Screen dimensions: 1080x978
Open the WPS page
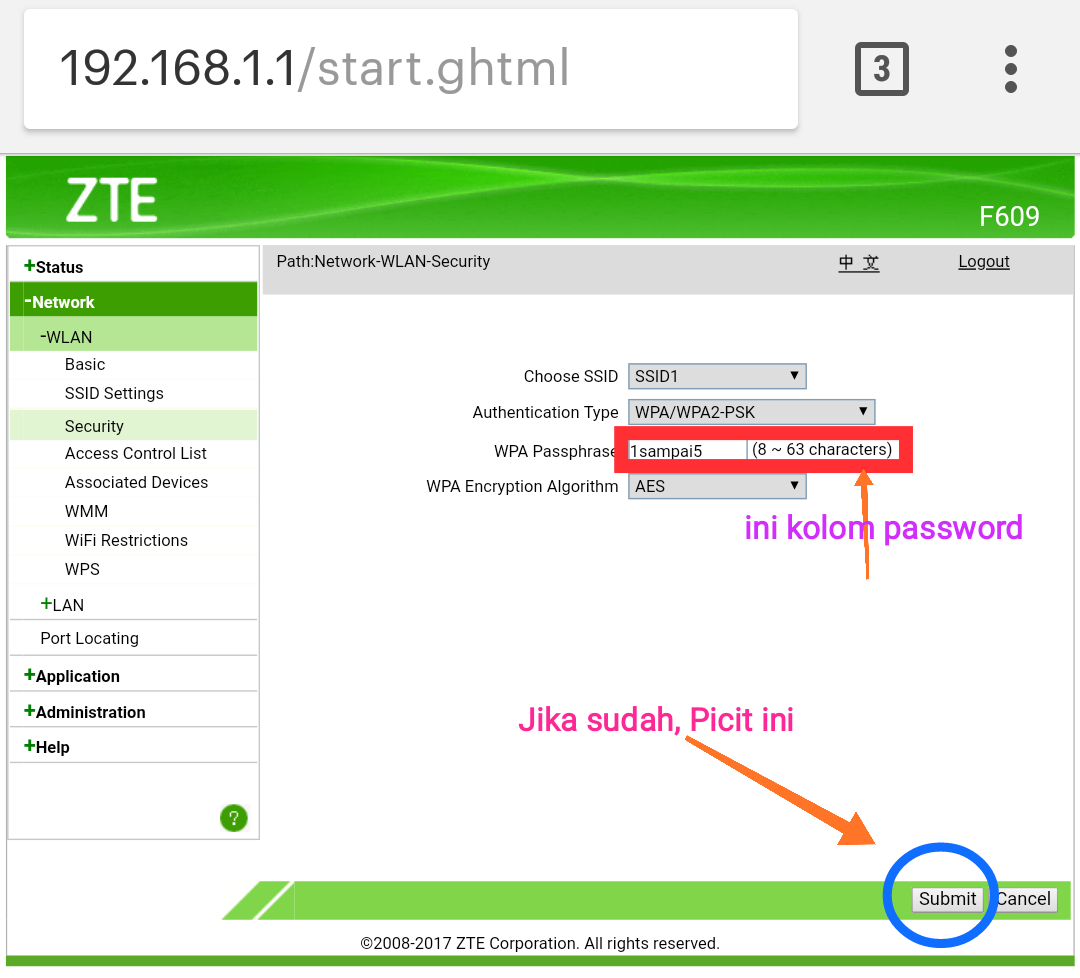click(x=82, y=569)
